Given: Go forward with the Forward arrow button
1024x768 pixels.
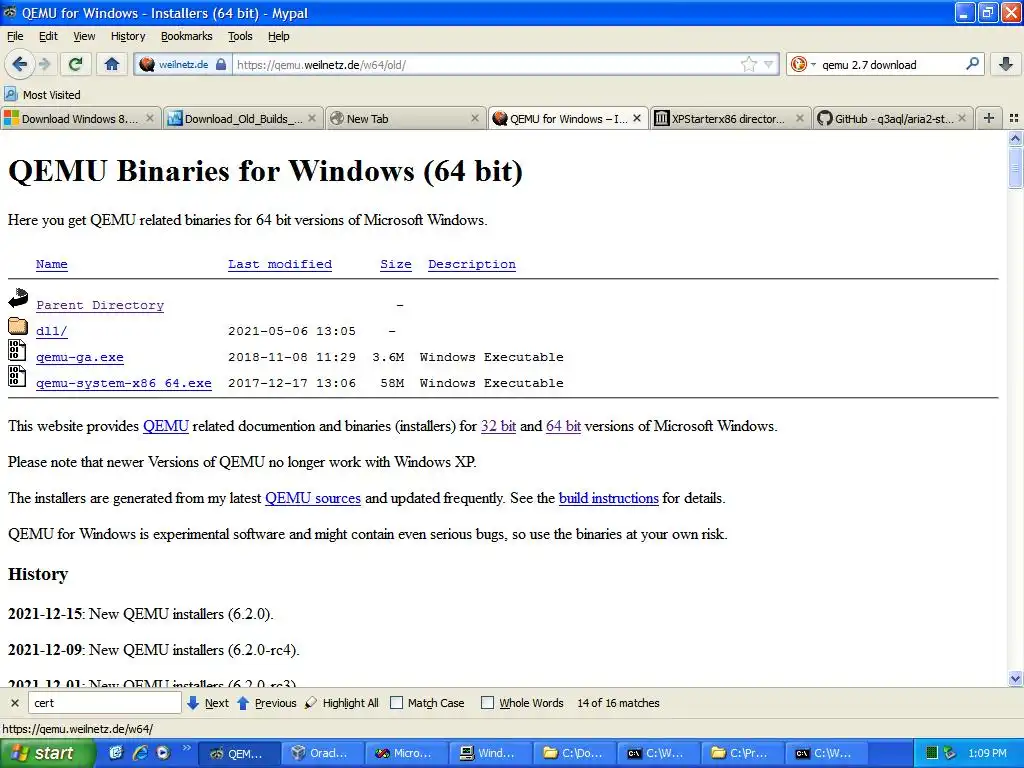Looking at the screenshot, I should point(44,64).
